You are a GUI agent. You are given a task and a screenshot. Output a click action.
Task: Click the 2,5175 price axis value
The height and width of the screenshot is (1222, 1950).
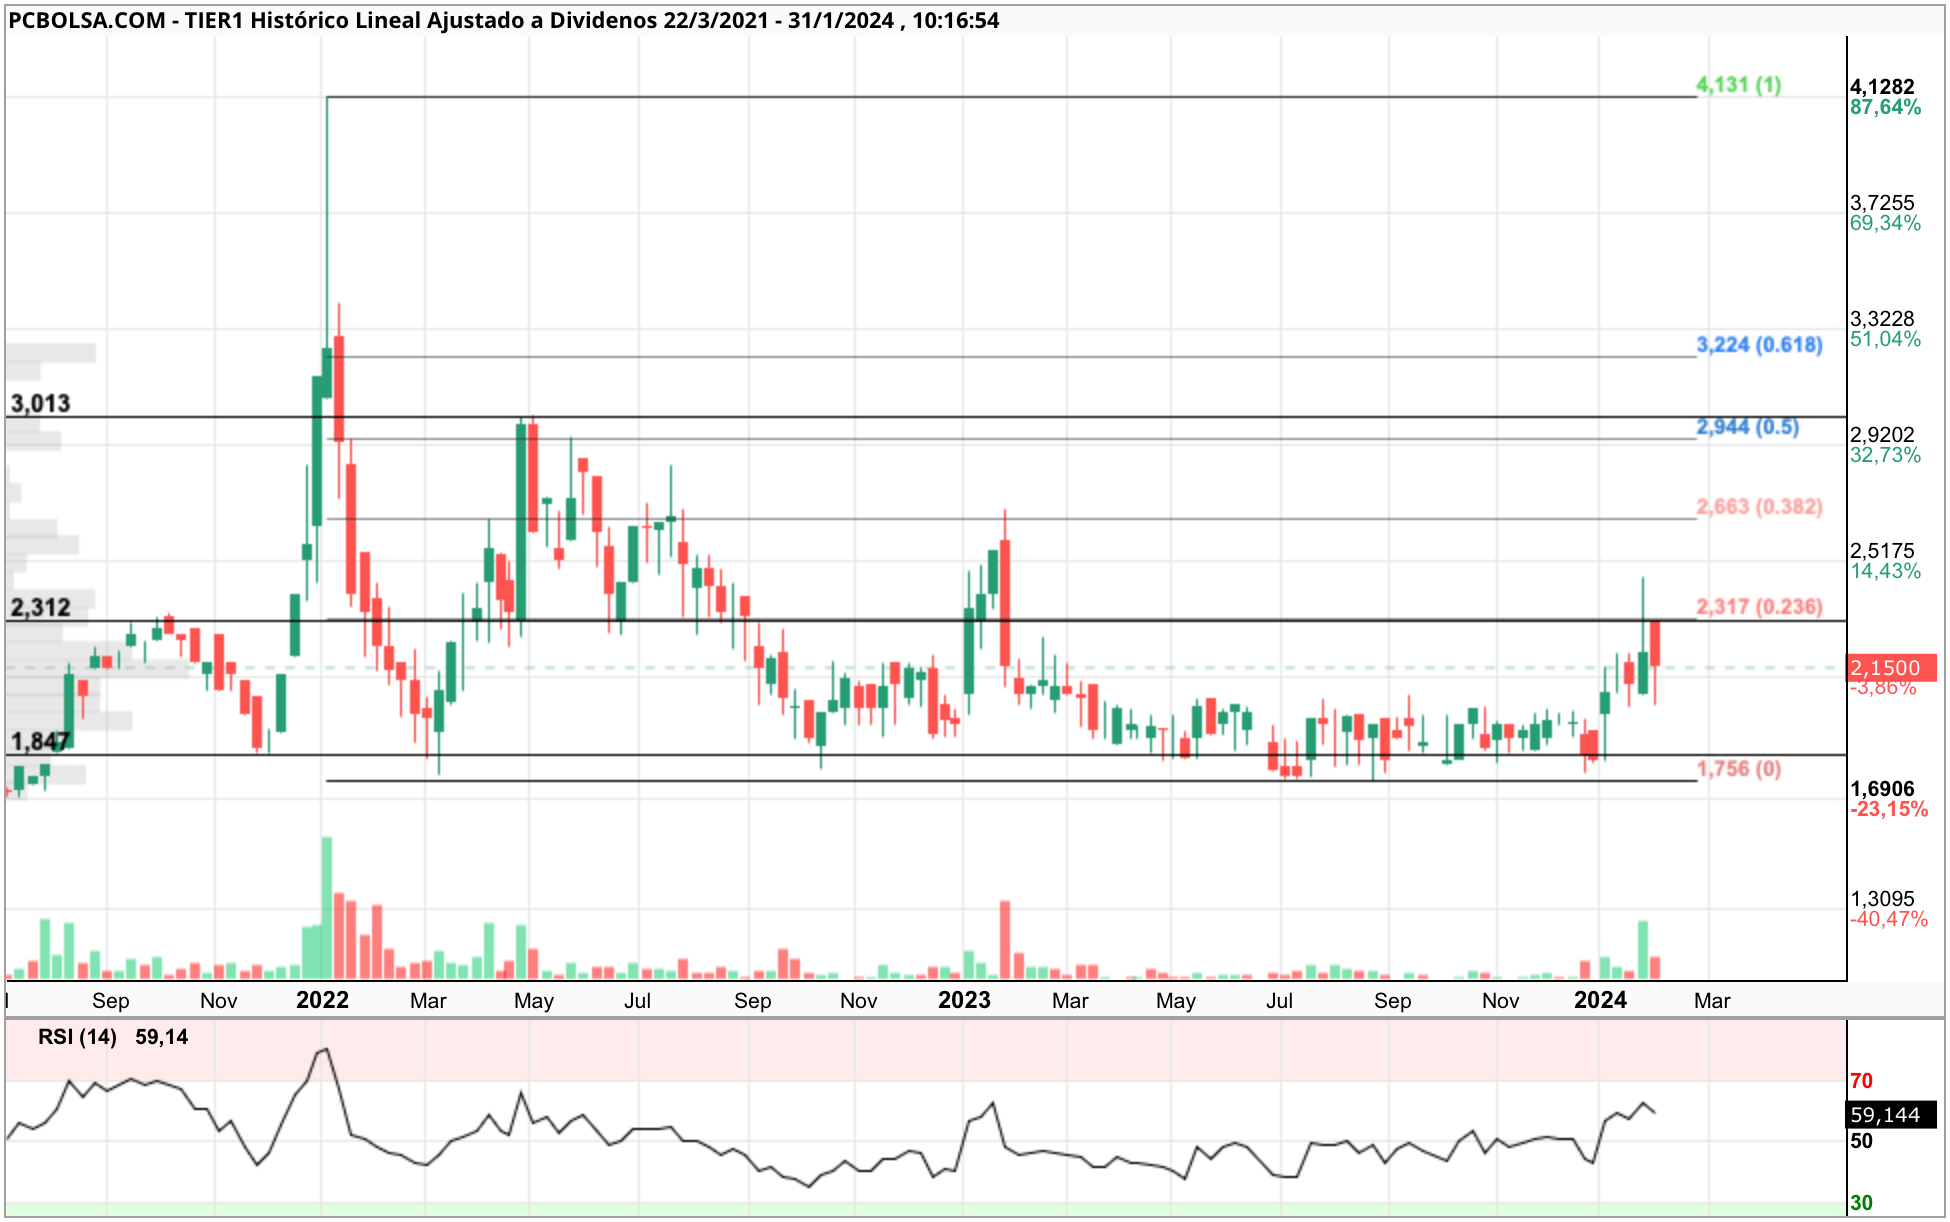1882,551
